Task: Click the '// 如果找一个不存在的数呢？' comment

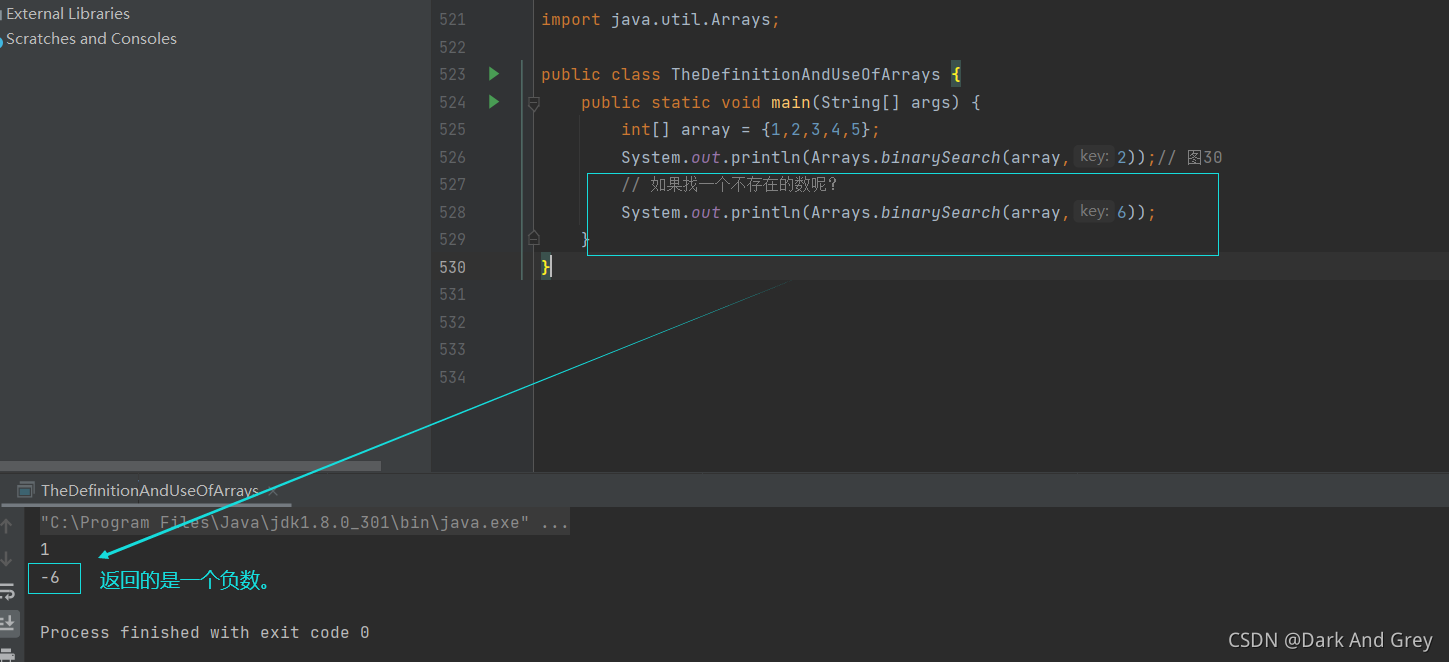Action: pos(729,185)
